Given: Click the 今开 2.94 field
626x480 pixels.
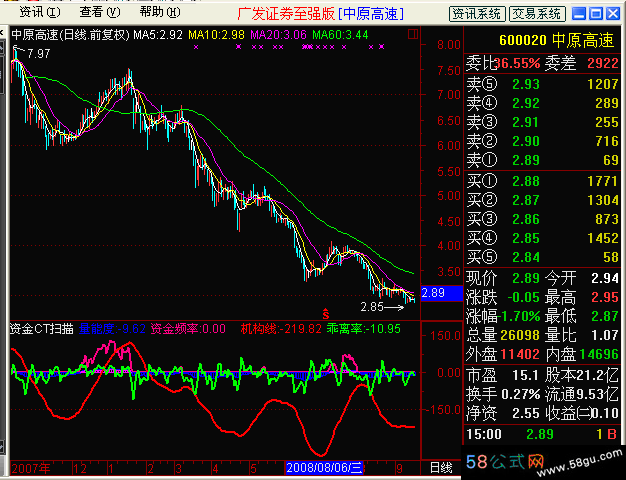Looking at the screenshot, I should [x=582, y=278].
